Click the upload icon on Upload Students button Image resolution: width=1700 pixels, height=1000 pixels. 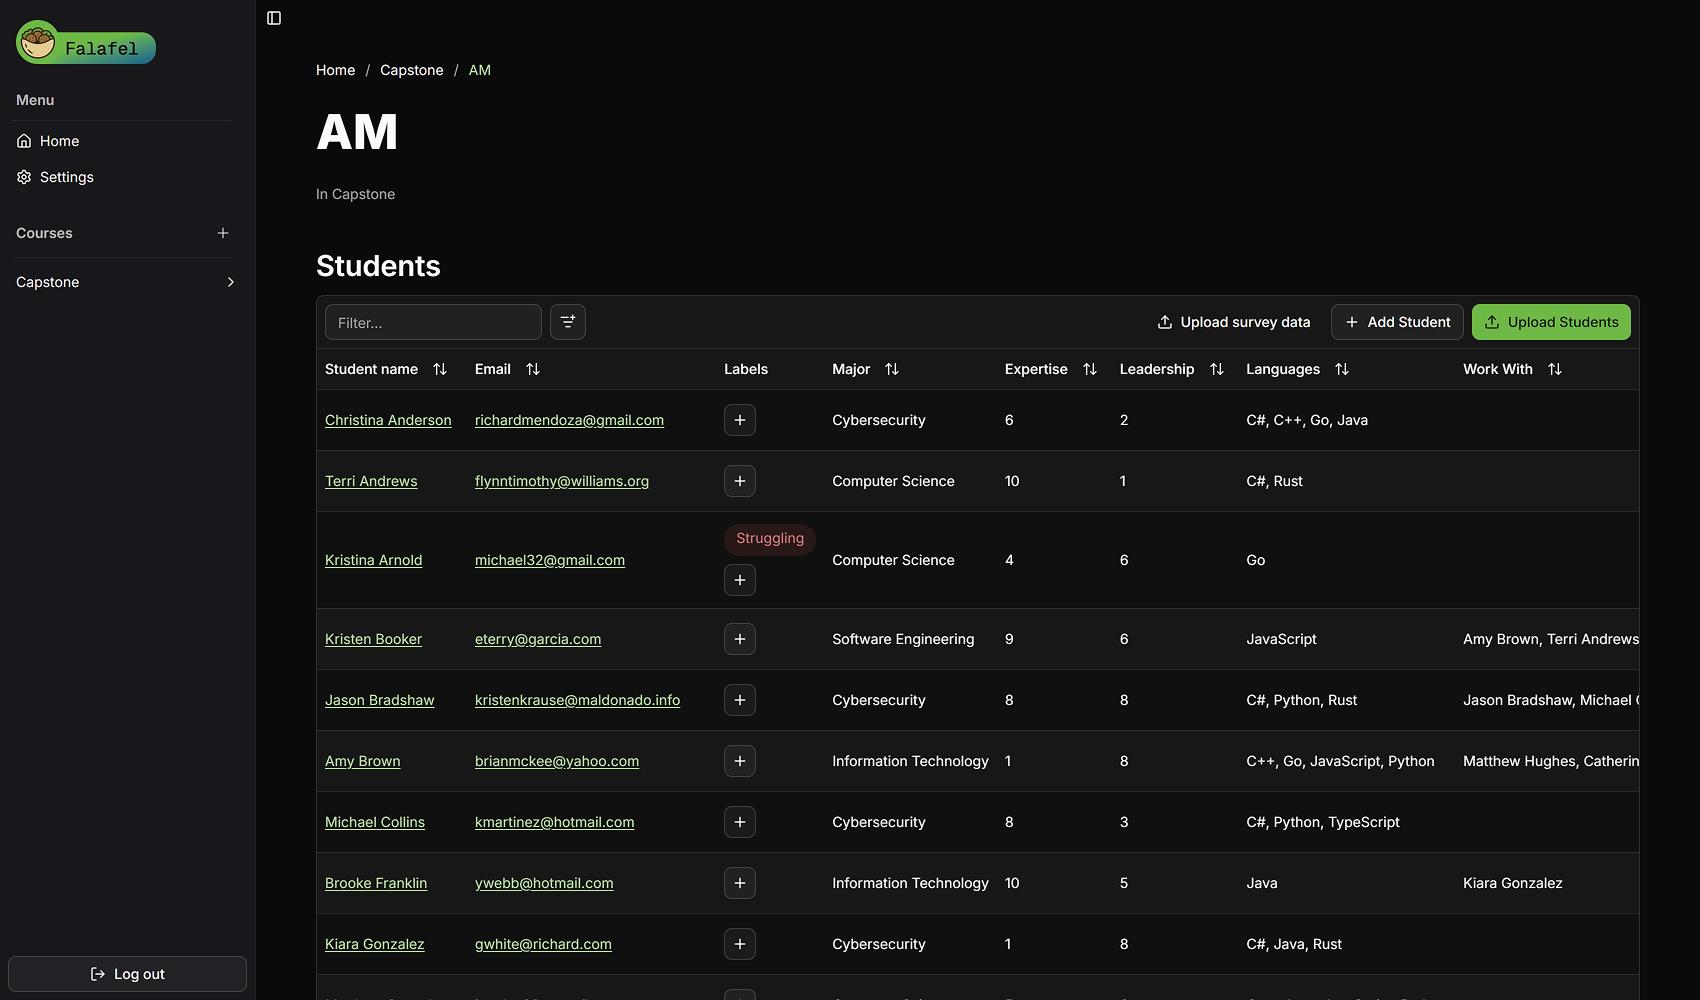click(1491, 322)
